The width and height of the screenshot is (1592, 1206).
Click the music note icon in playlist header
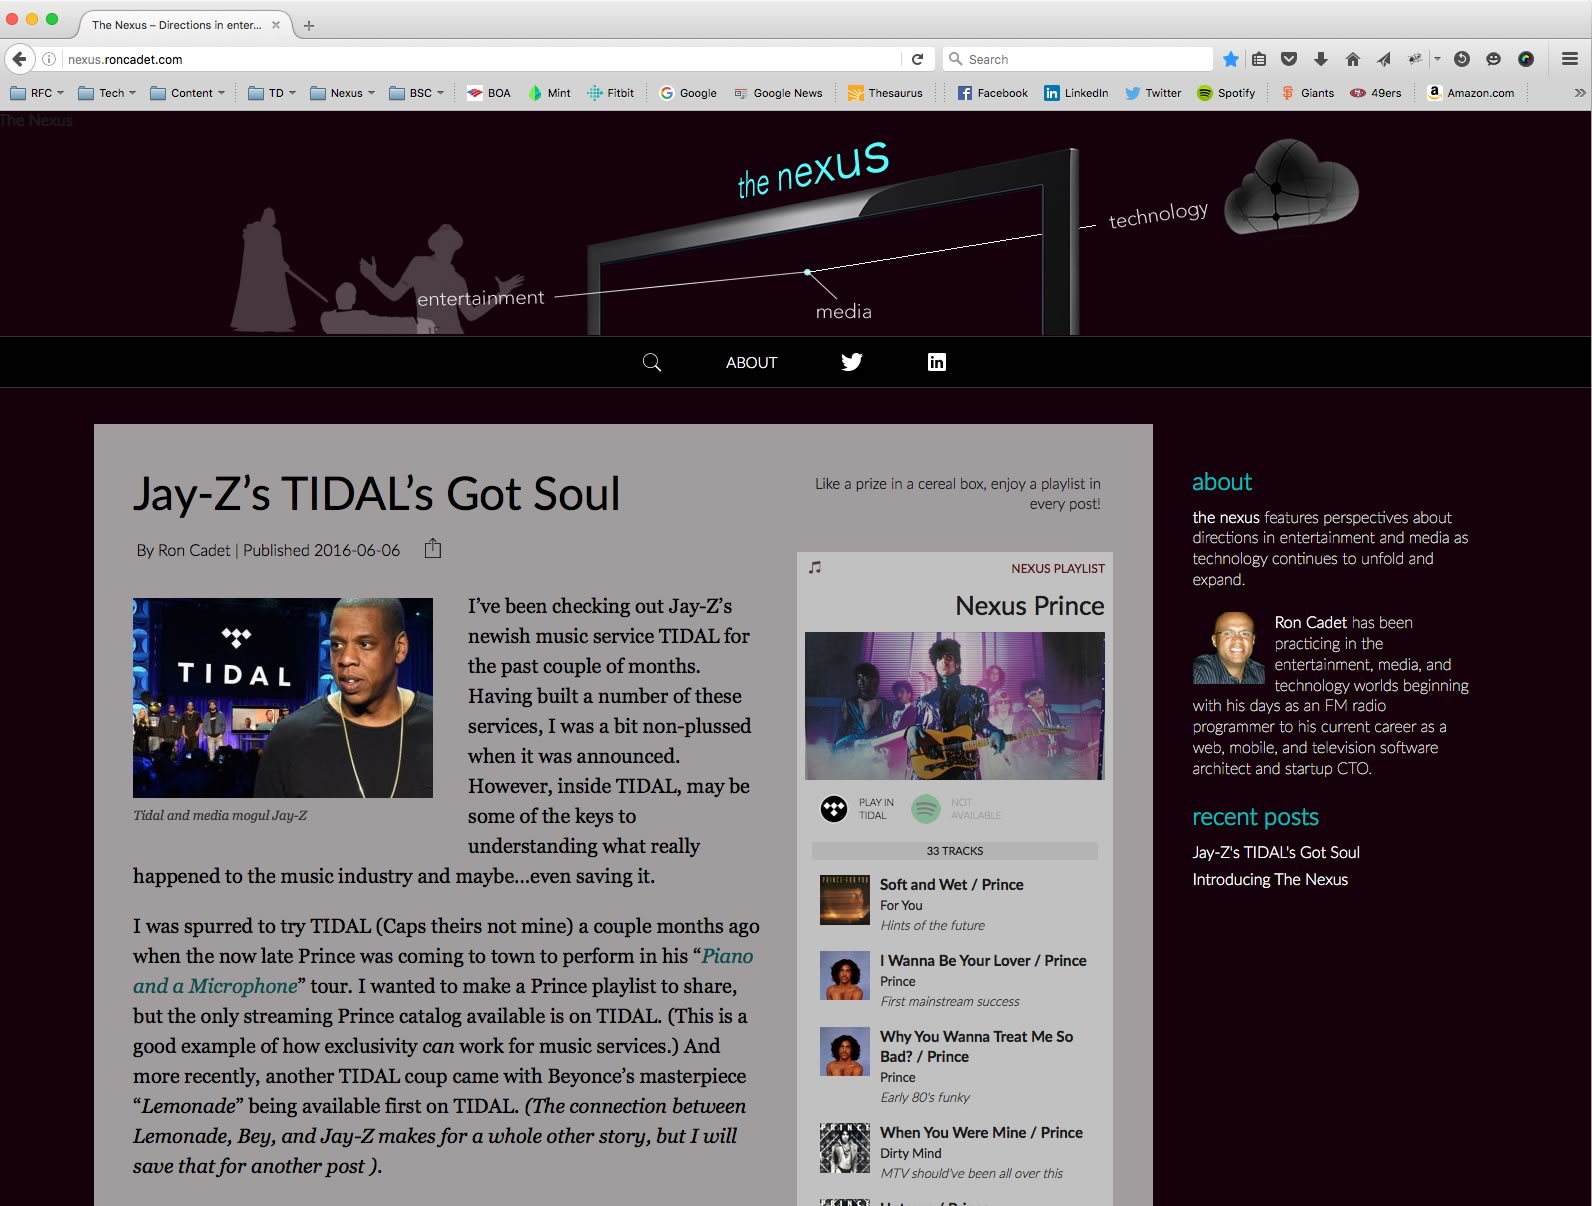point(815,567)
